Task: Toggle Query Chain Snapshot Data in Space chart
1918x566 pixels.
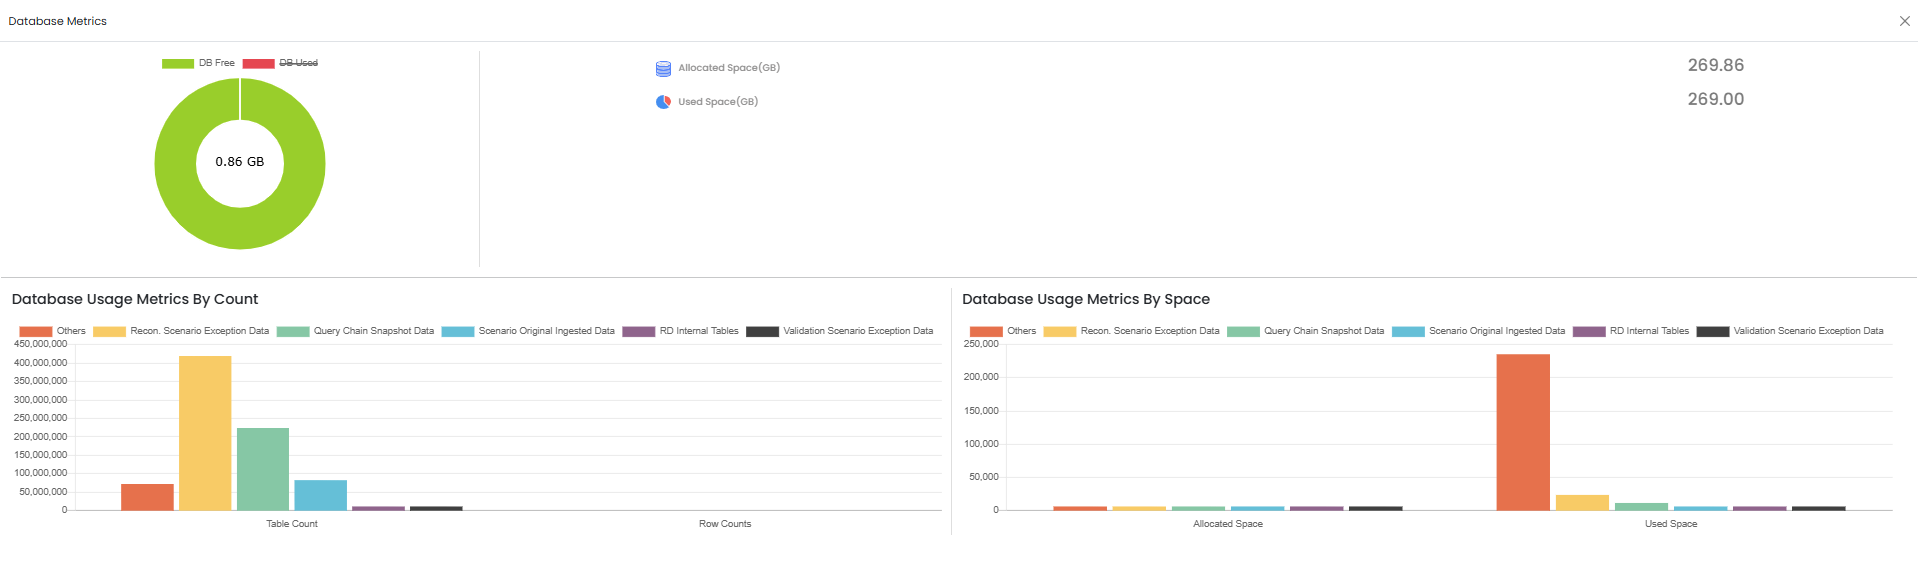Action: point(1305,331)
